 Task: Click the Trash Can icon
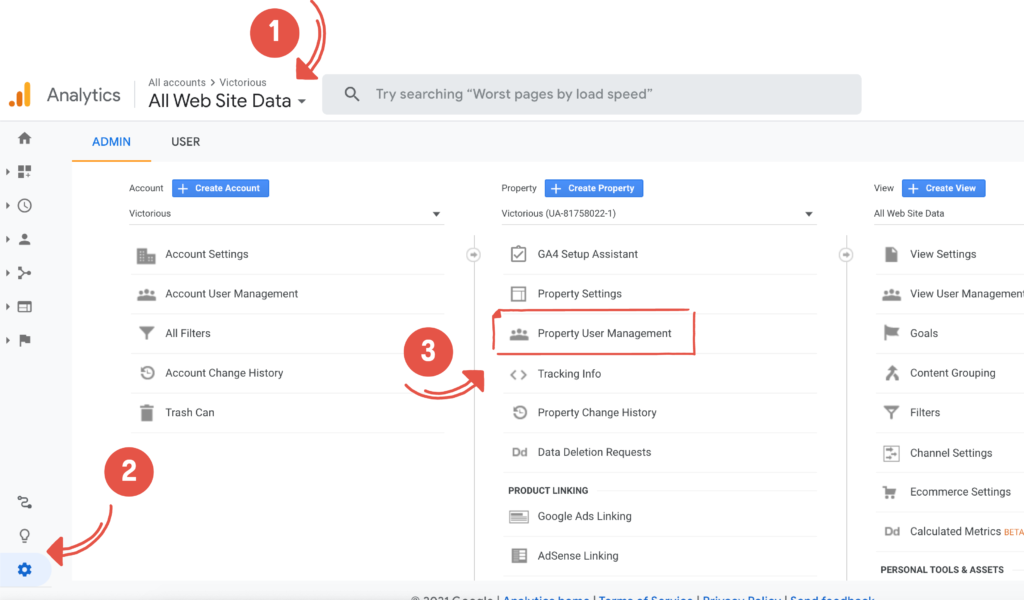click(x=147, y=412)
